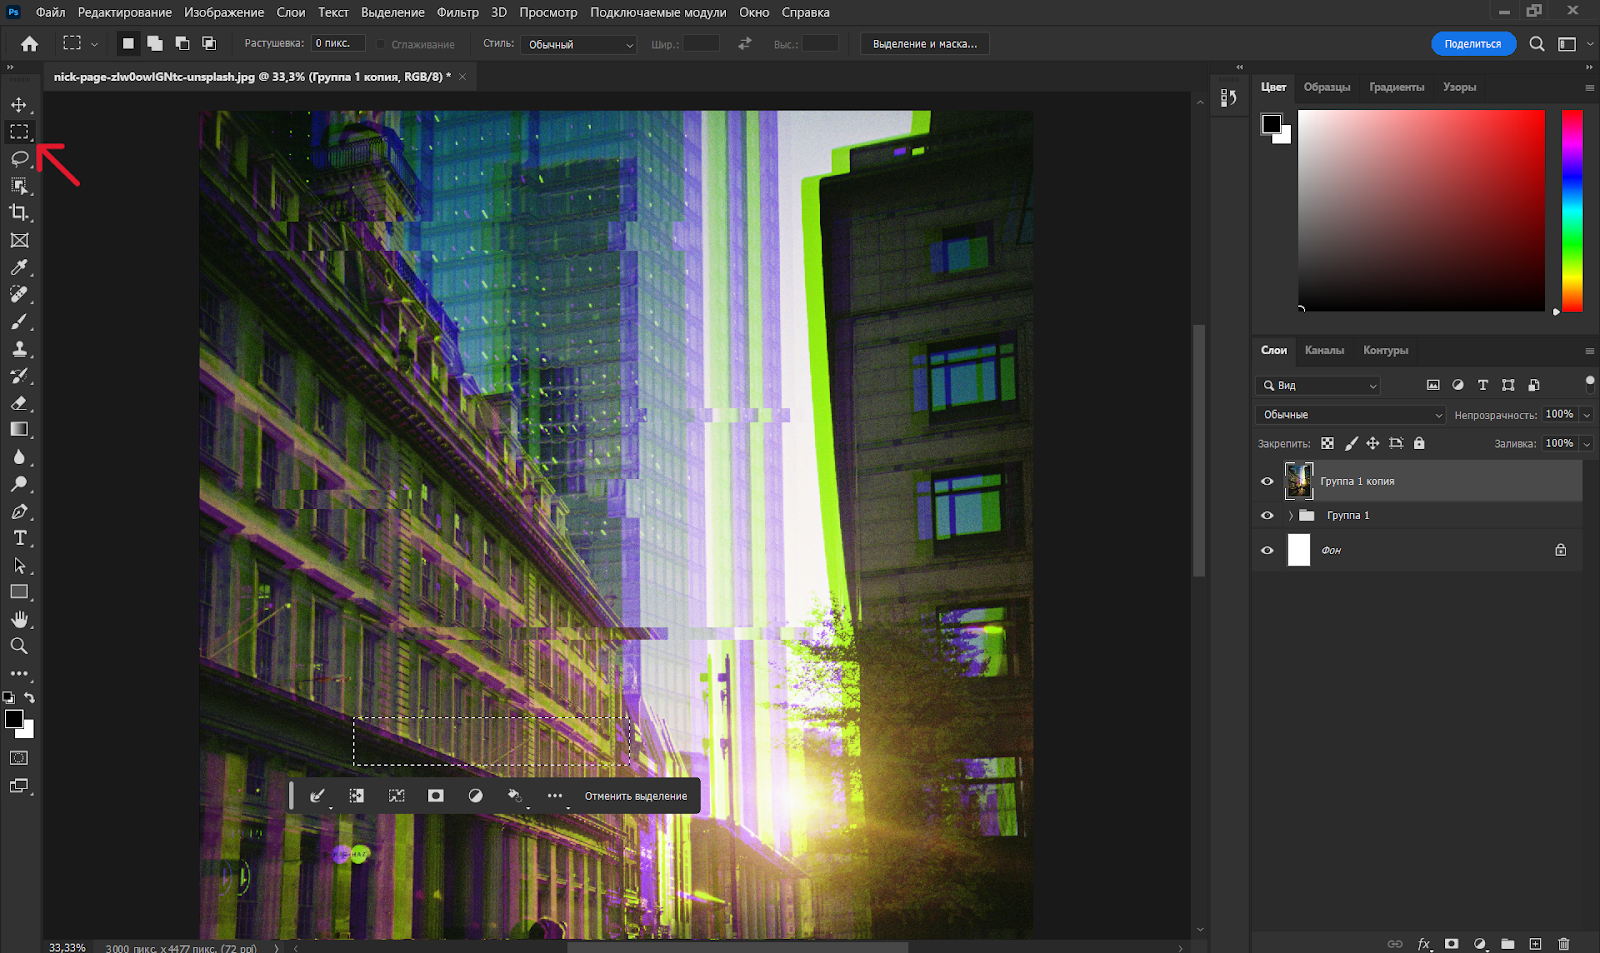1600x953 pixels.
Task: Select the Crop tool
Action: click(x=19, y=212)
